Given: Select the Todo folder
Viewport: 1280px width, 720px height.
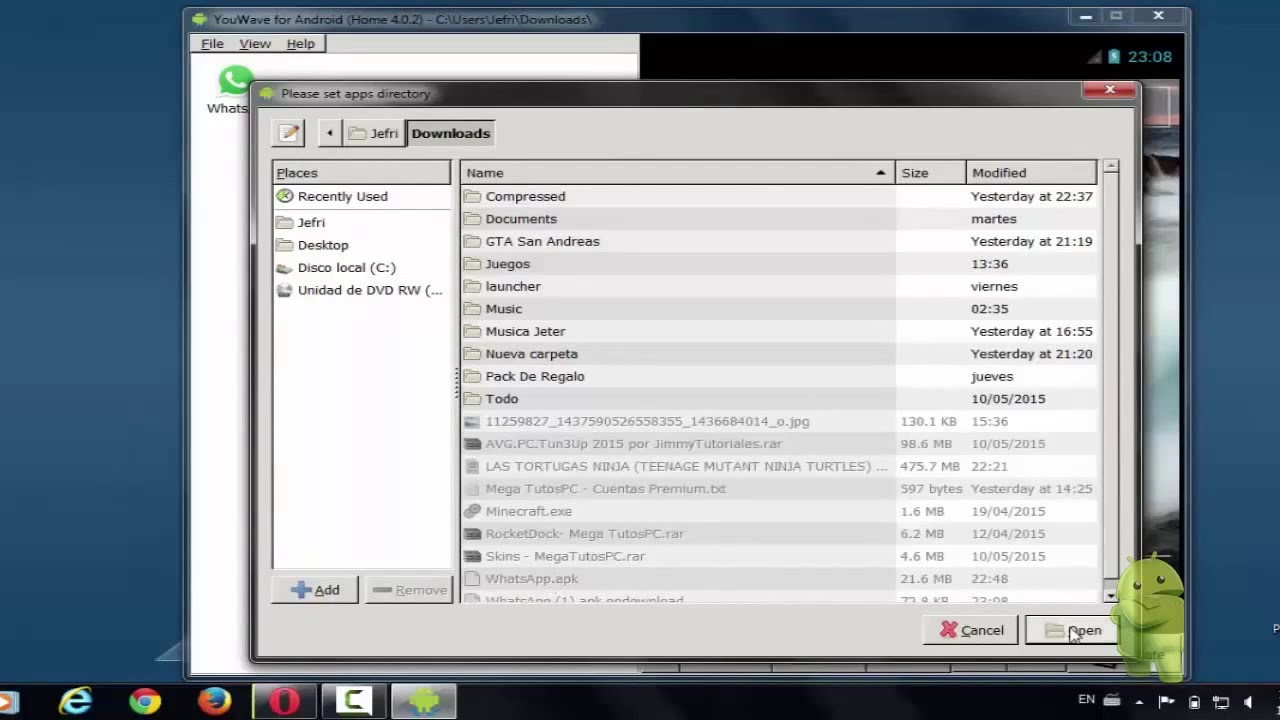Looking at the screenshot, I should (x=779, y=399).
